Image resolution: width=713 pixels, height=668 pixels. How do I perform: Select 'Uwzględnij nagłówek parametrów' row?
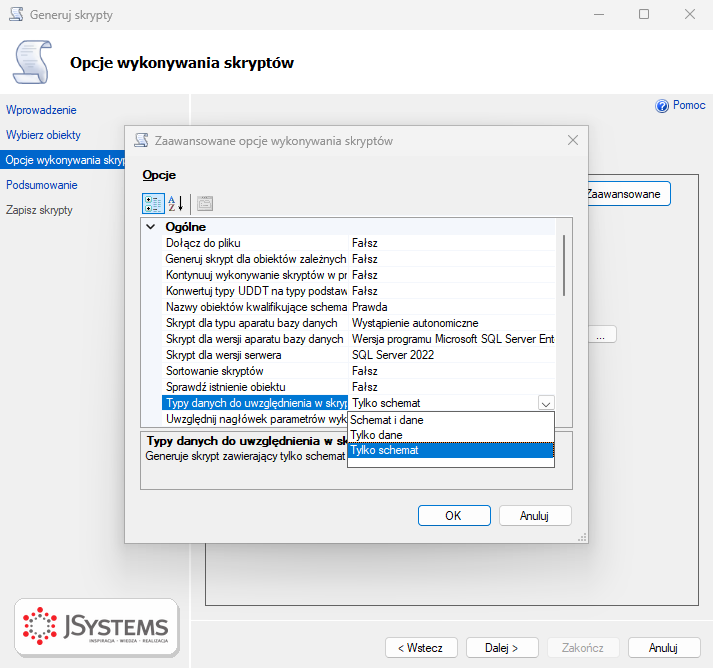coord(255,419)
